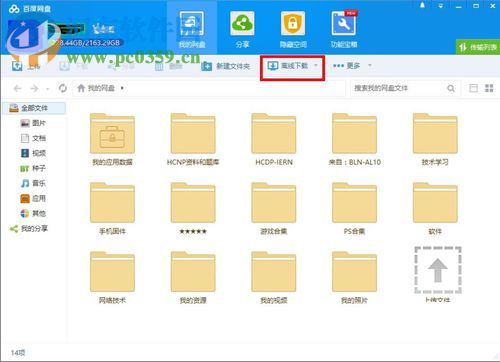Expand the 离线下载 dropdown arrow
Image resolution: width=500 pixels, height=362 pixels.
pos(316,66)
